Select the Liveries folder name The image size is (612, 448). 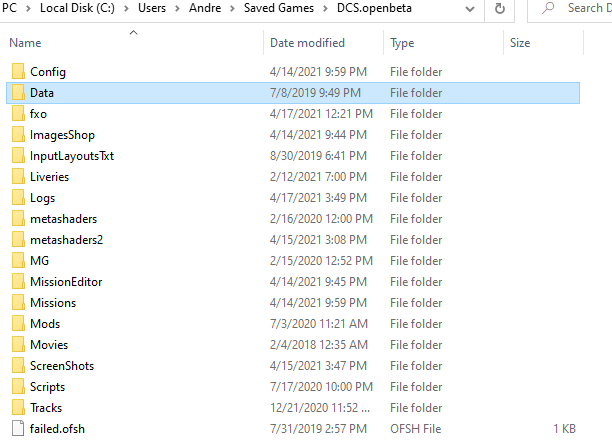(49, 177)
